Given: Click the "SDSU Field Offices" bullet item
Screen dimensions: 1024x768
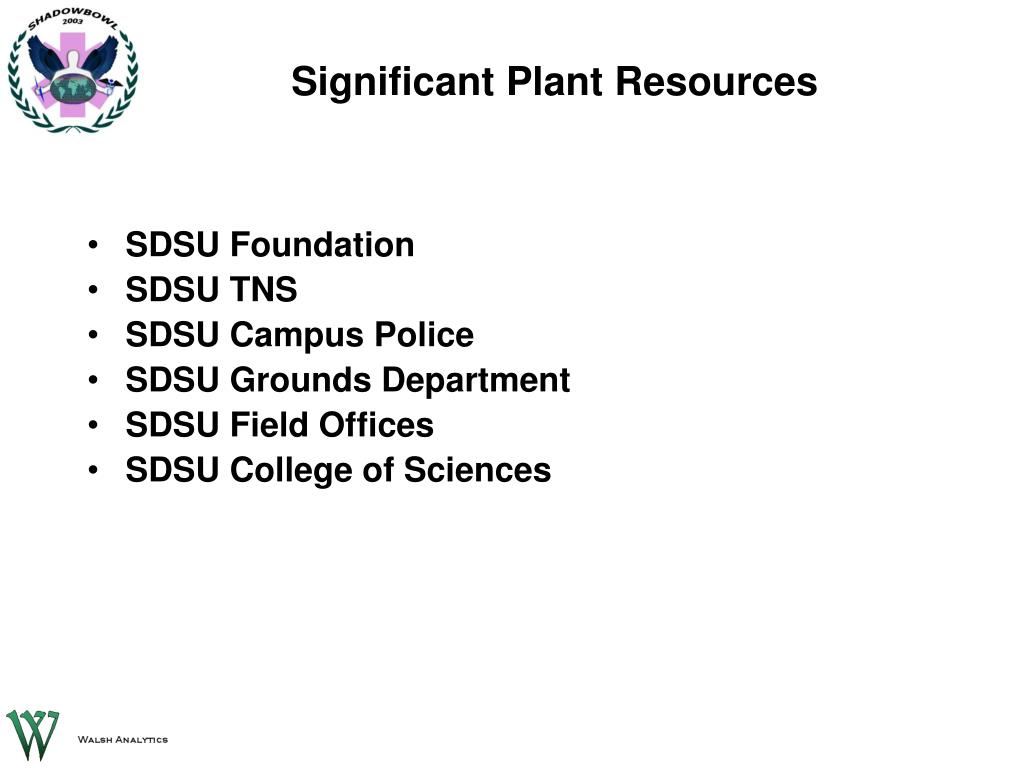Looking at the screenshot, I should (x=280, y=424).
